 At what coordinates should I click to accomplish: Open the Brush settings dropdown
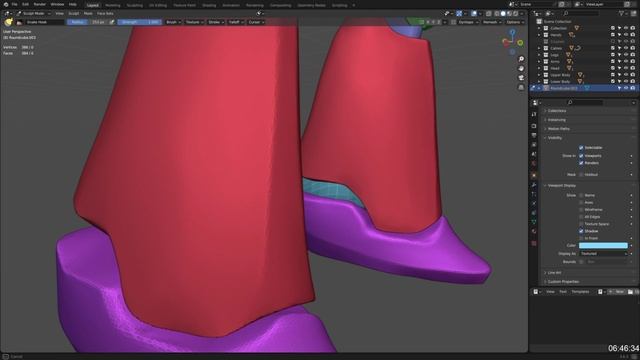173,22
